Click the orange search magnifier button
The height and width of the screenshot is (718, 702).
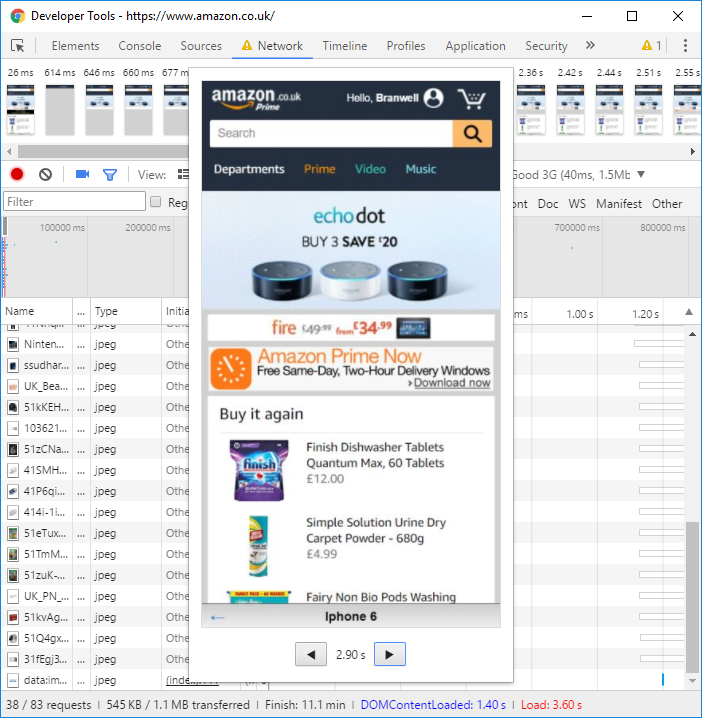[x=472, y=133]
